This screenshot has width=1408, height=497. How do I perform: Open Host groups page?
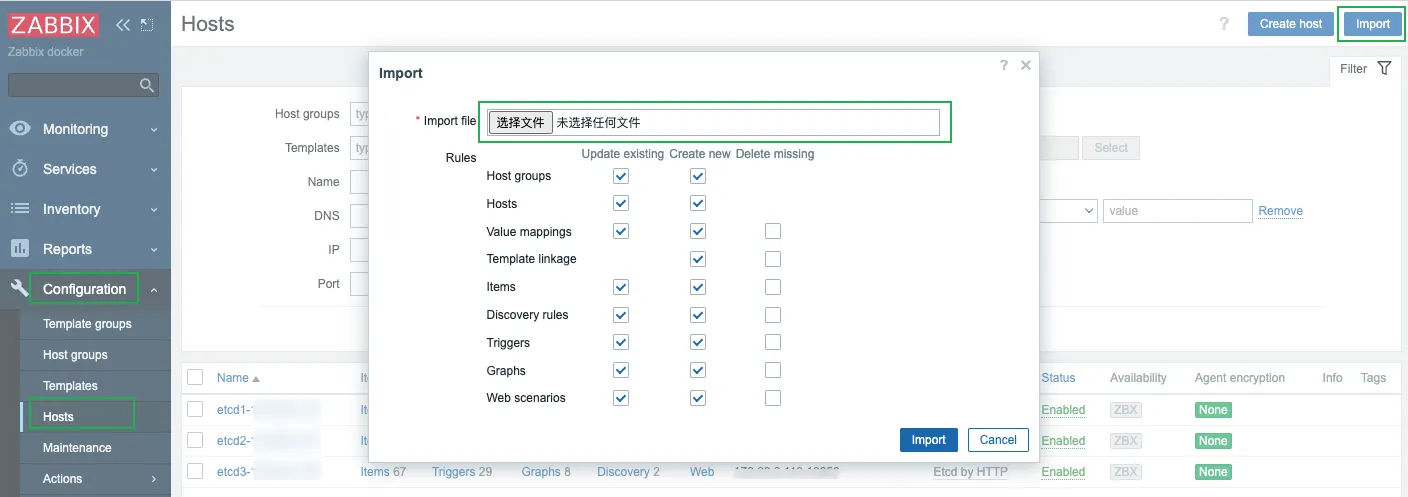point(75,355)
